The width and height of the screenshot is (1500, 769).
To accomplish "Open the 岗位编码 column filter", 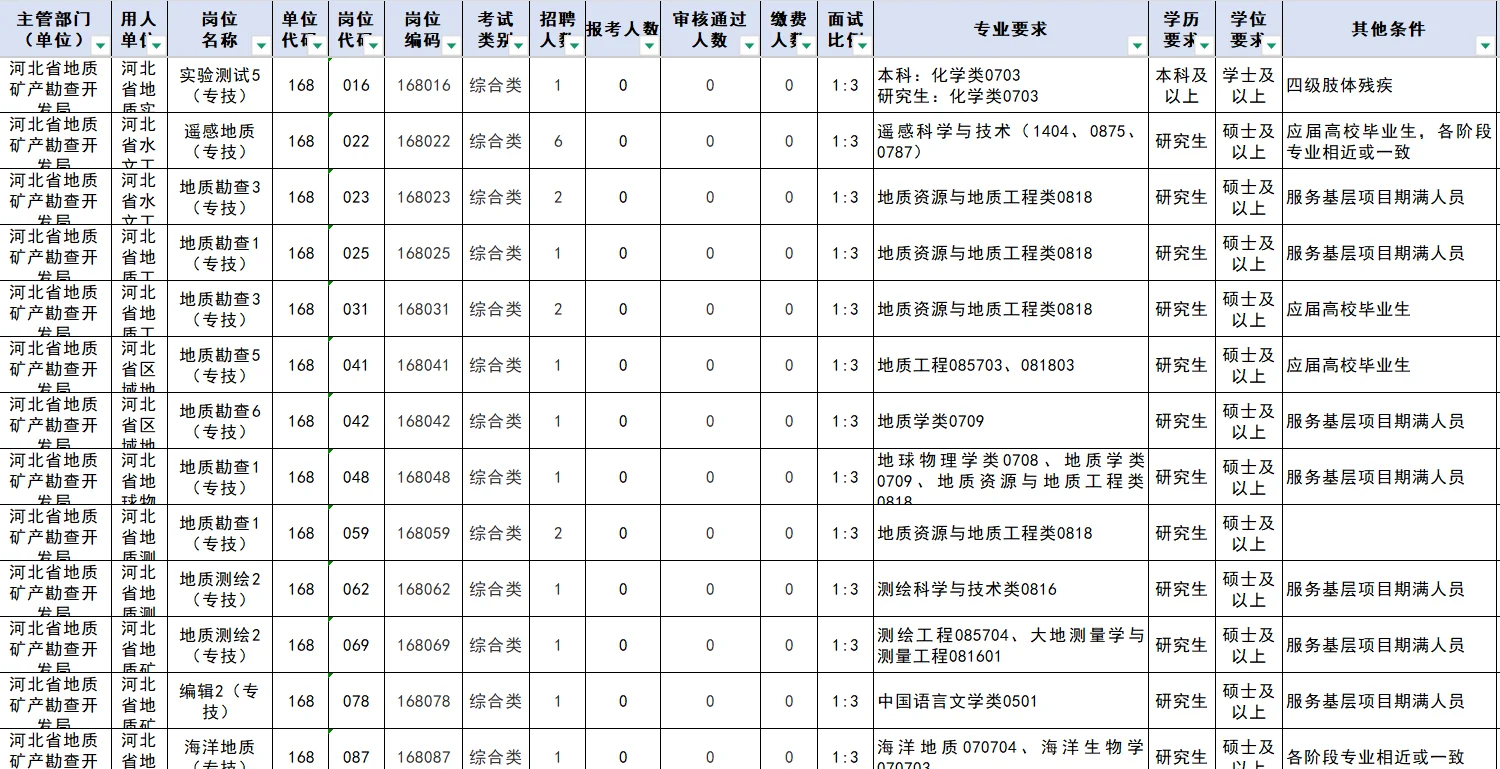I will (449, 44).
